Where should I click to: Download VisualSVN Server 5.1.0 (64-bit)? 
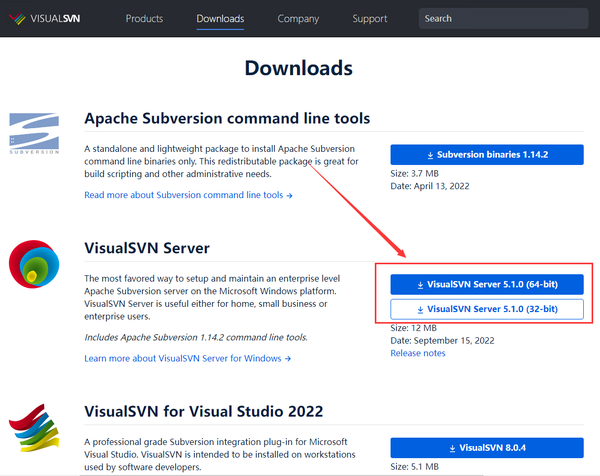(487, 284)
